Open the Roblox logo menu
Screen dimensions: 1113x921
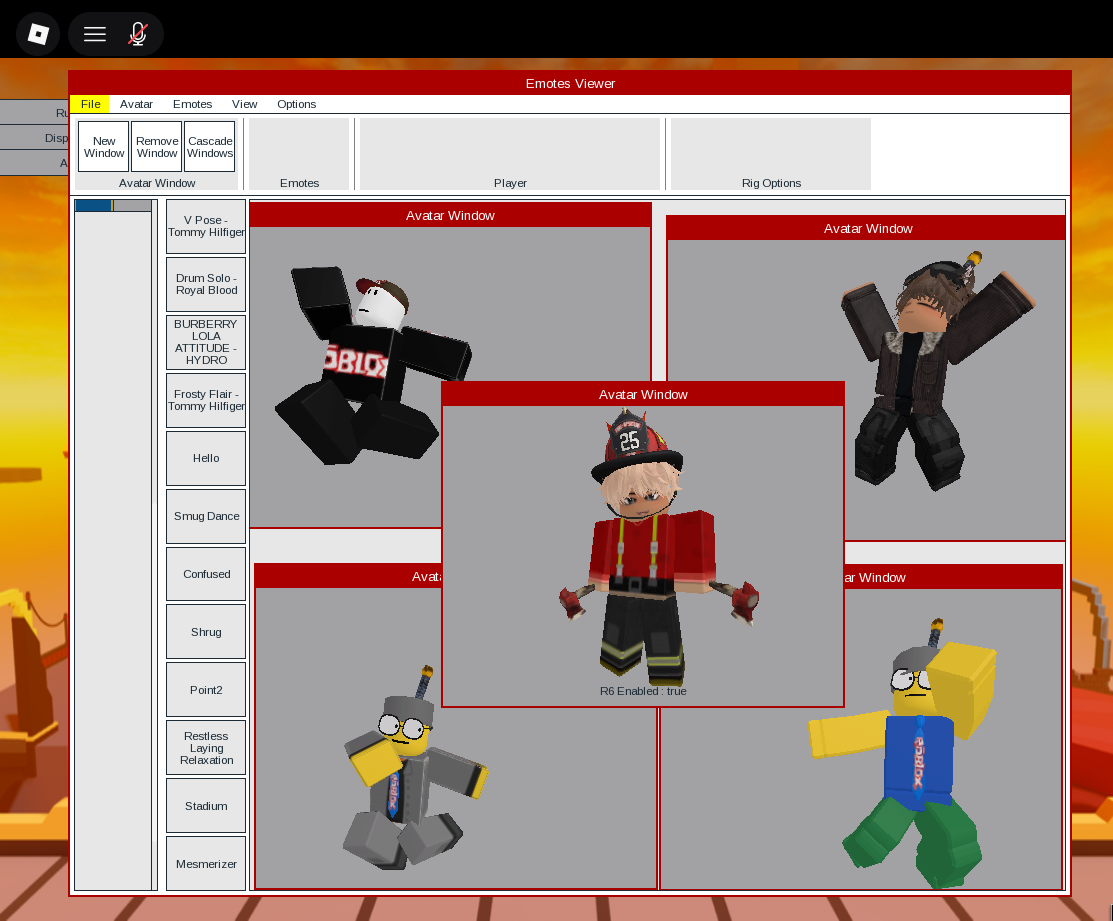[x=38, y=34]
